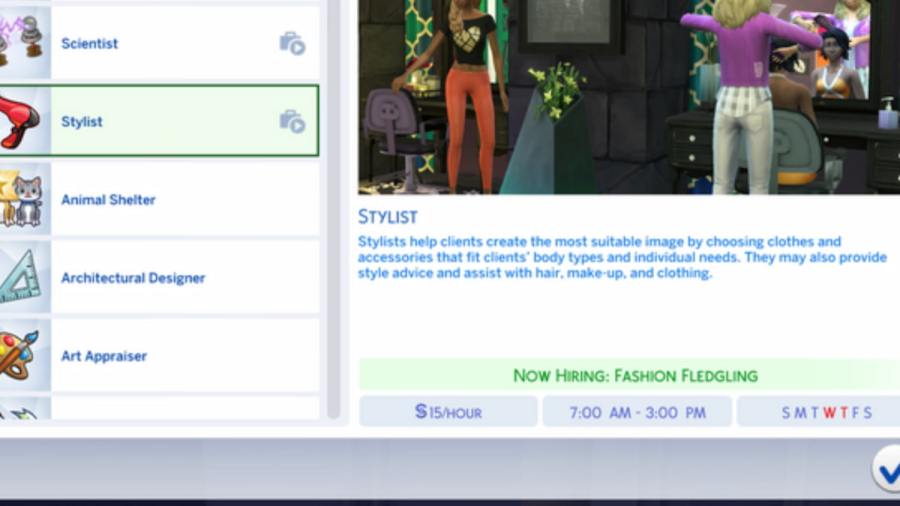
Task: Click the cat and dog Animal Shelter icon
Action: pyautogui.click(x=23, y=200)
